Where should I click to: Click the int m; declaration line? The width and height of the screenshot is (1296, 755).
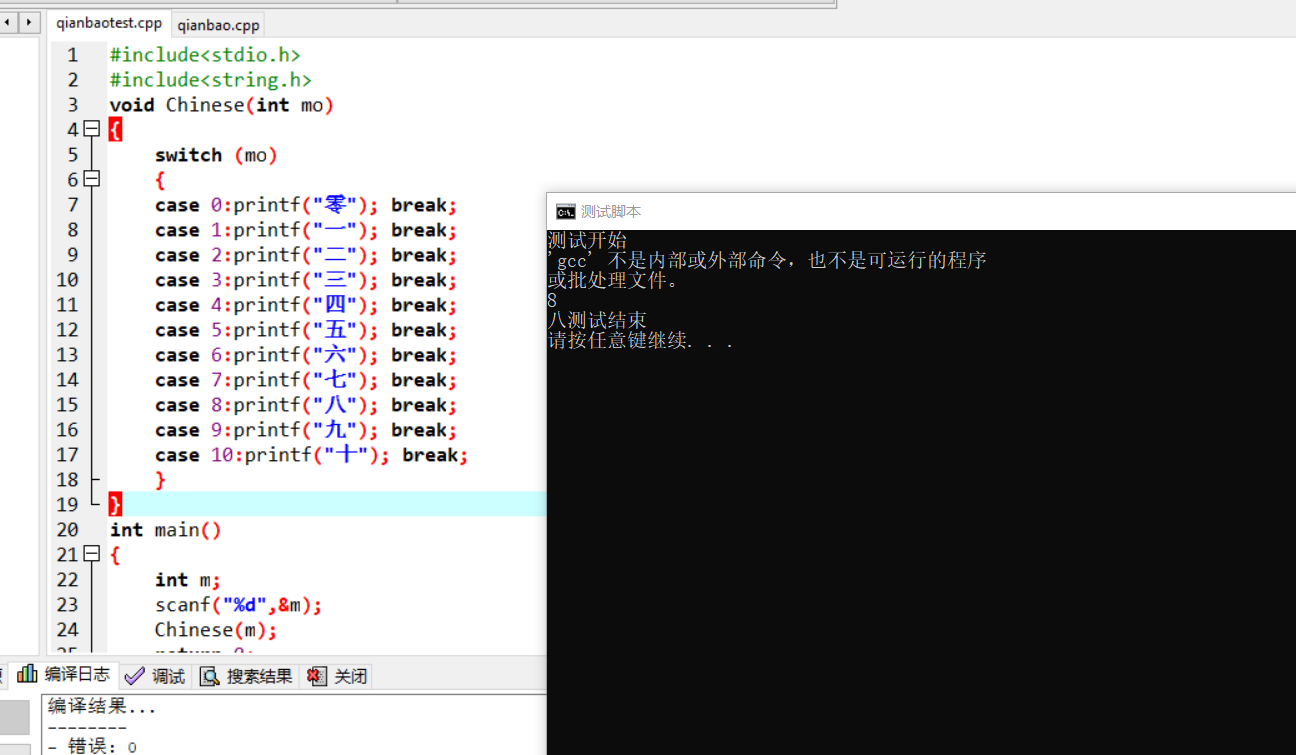pyautogui.click(x=187, y=580)
